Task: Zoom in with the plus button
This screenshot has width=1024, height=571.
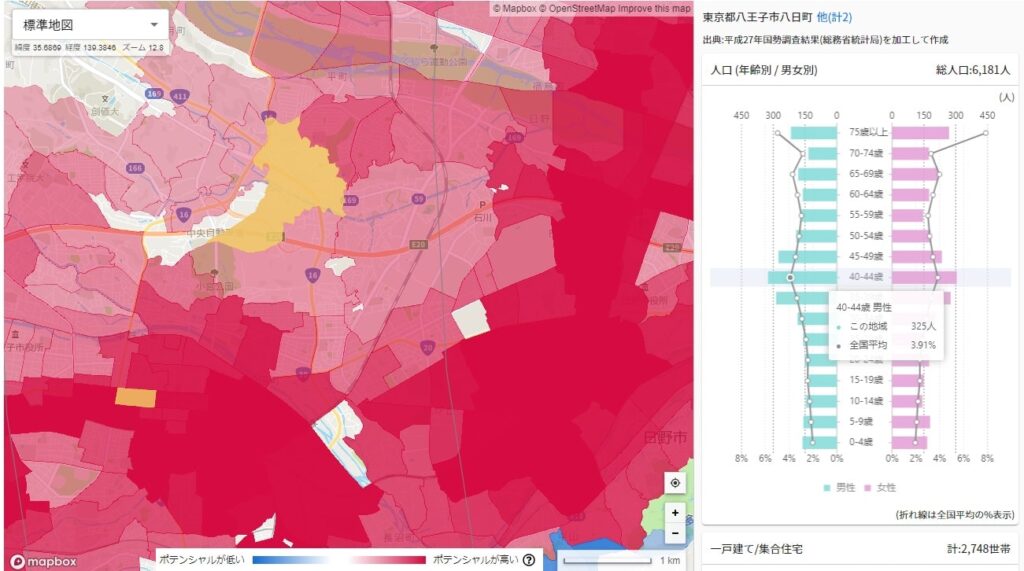Action: coord(675,513)
